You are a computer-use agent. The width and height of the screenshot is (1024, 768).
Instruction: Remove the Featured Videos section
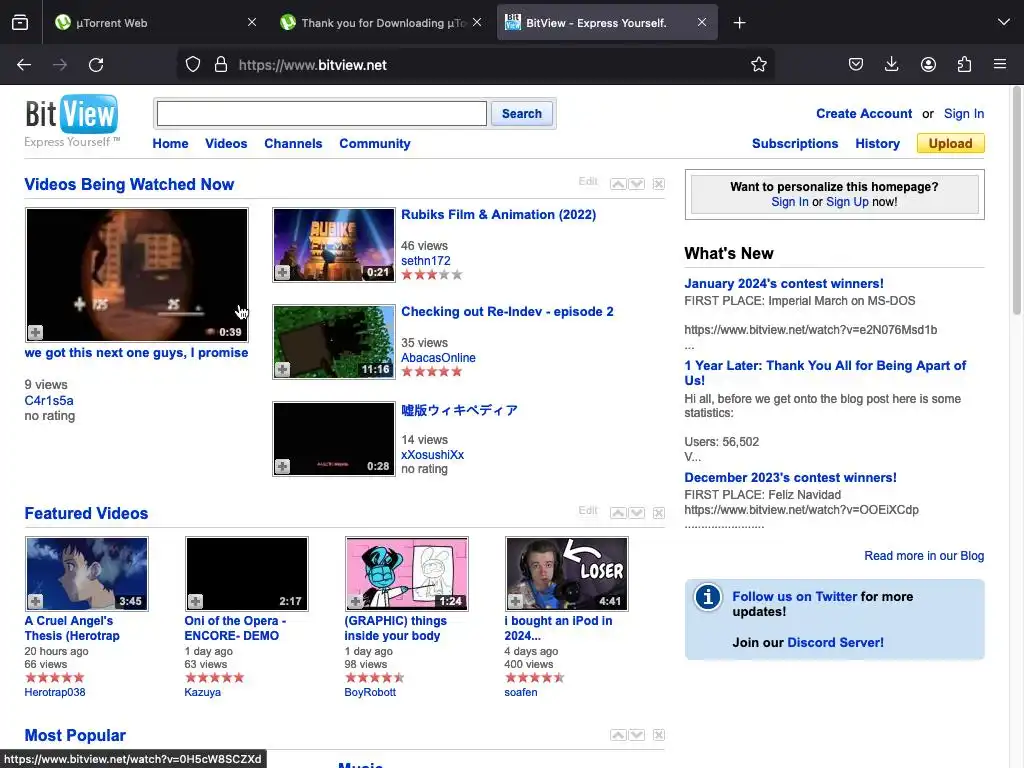click(659, 513)
